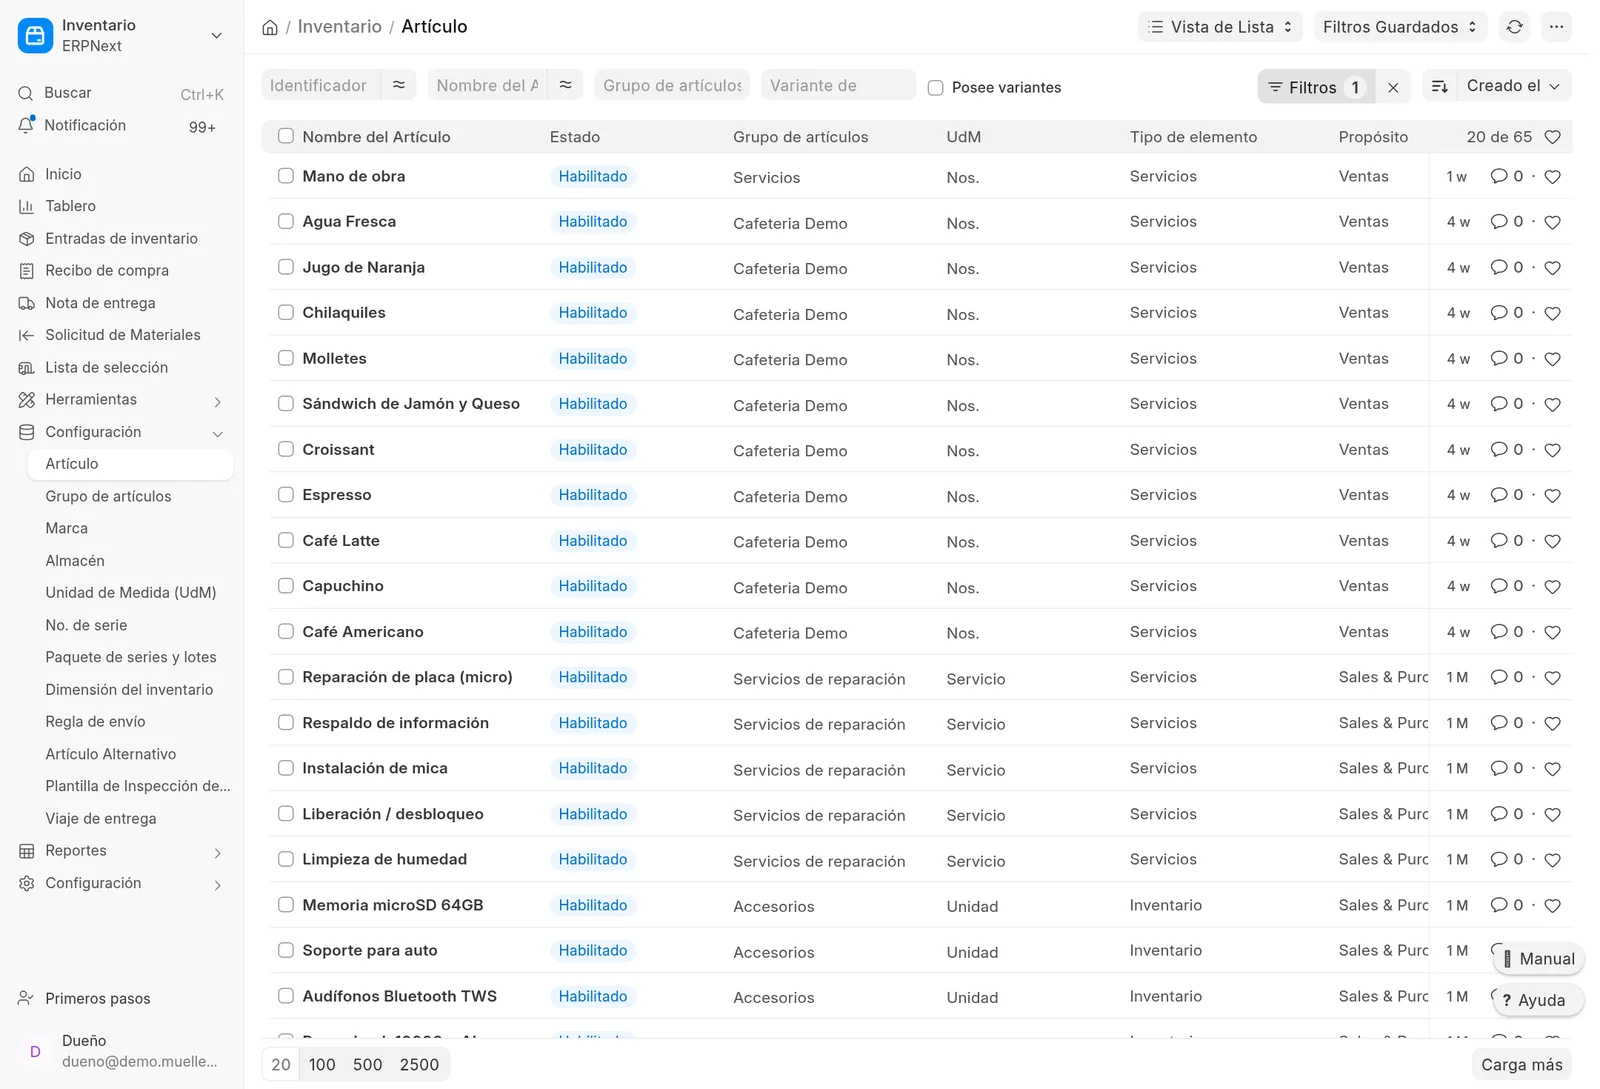Open the Filtros Guardados dropdown
Image resolution: width=1600 pixels, height=1089 pixels.
pyautogui.click(x=1400, y=27)
